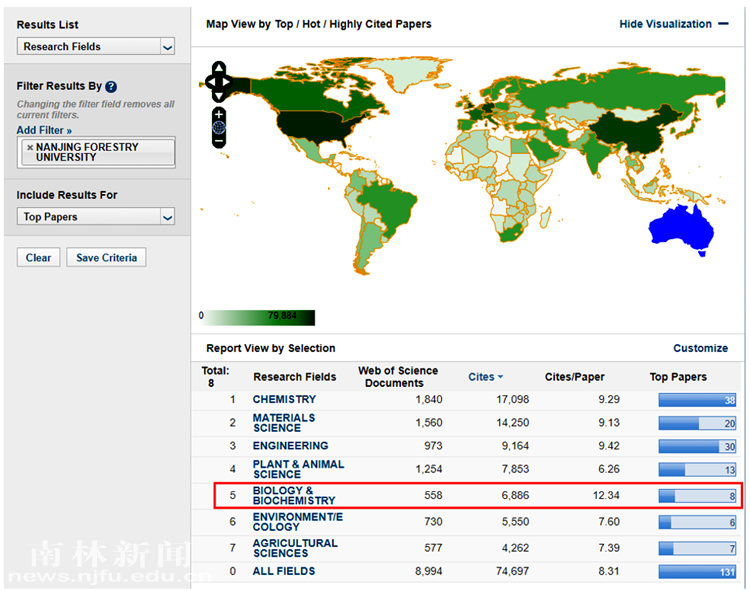Zoom in on the map with plus
This screenshot has width=750, height=591.
point(219,114)
